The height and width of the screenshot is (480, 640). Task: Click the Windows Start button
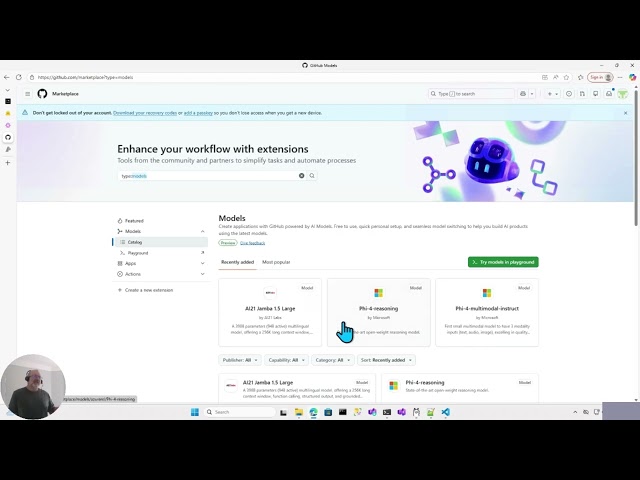tap(195, 412)
